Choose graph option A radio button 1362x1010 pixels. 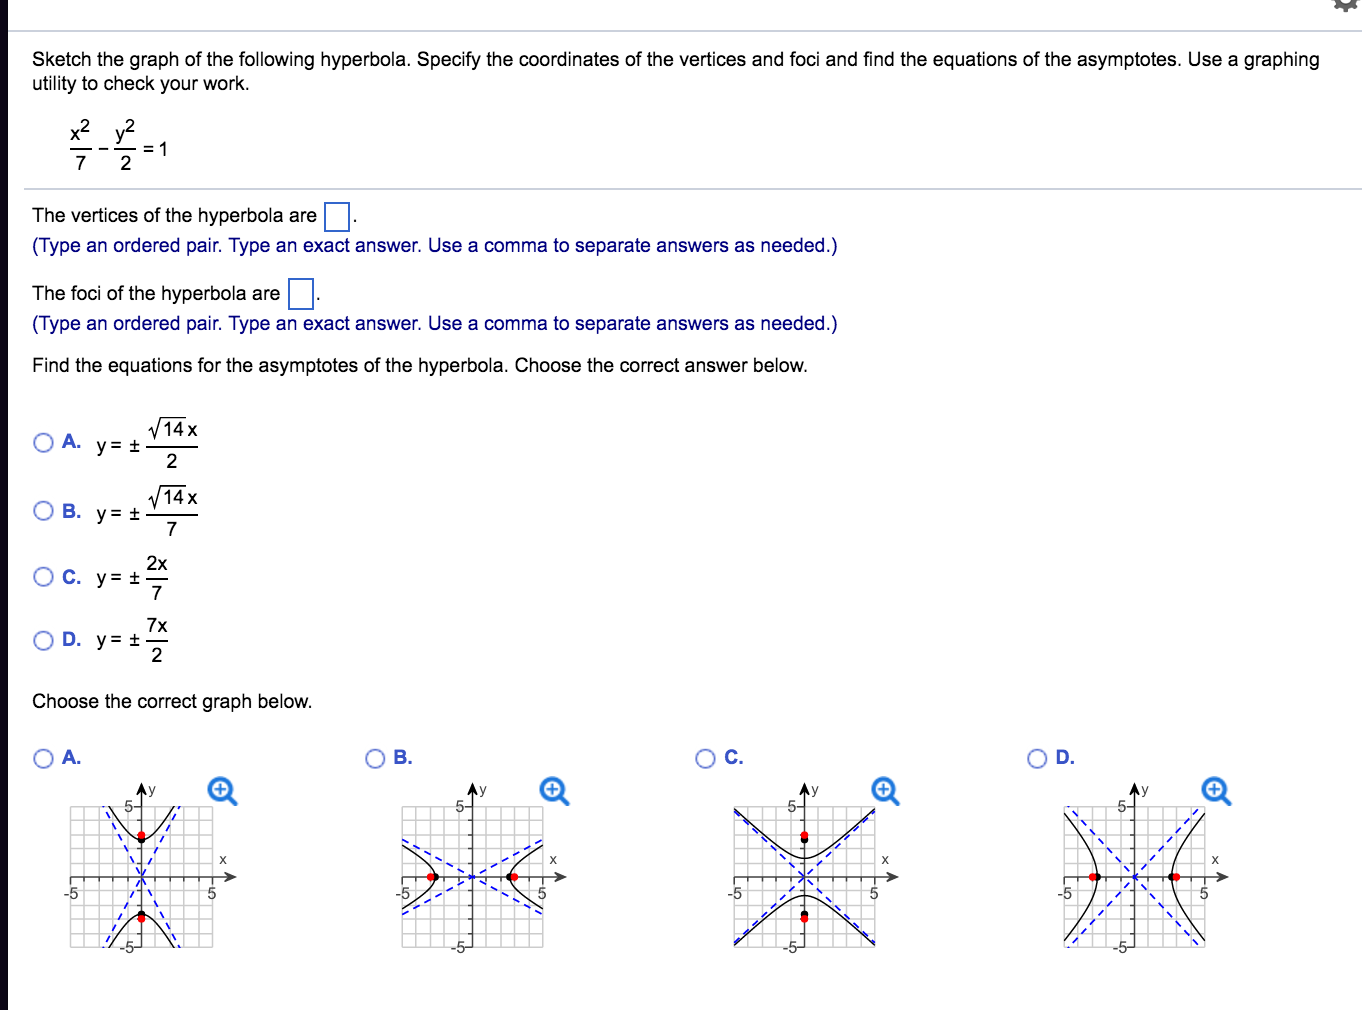point(43,758)
